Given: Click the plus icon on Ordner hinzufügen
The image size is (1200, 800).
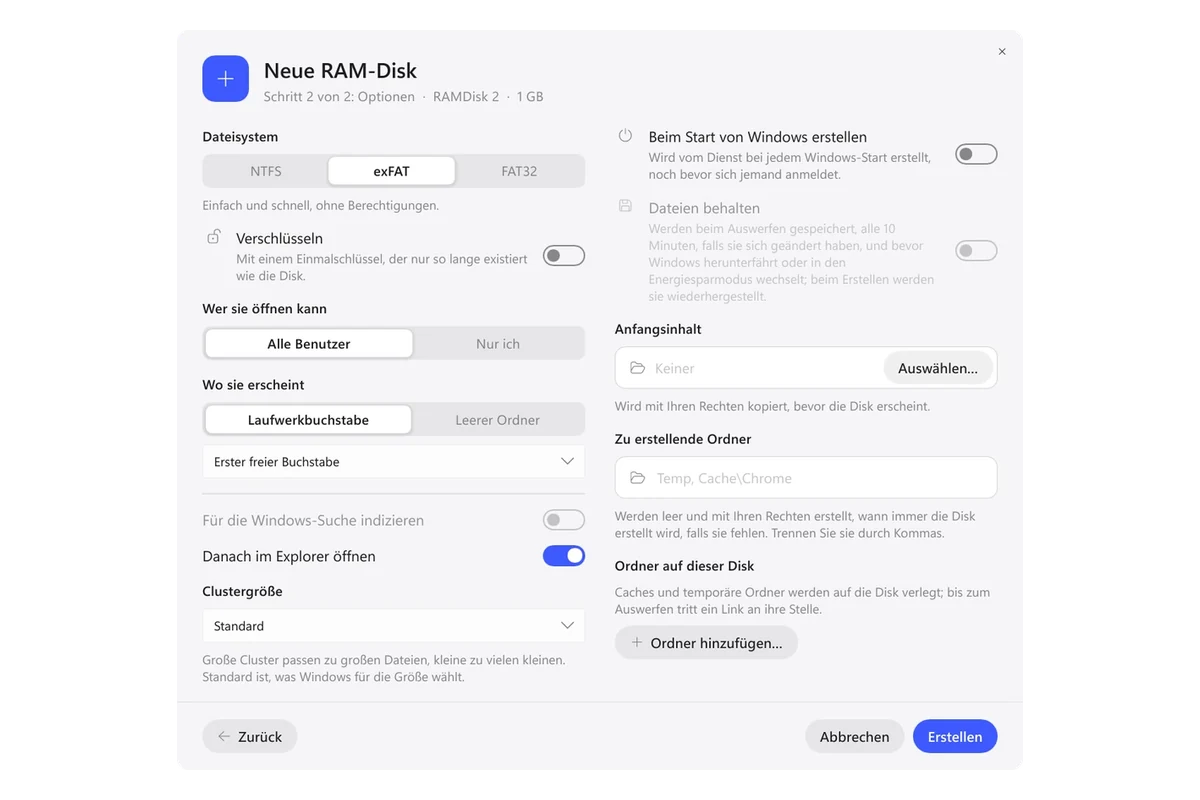Looking at the screenshot, I should click(x=637, y=642).
